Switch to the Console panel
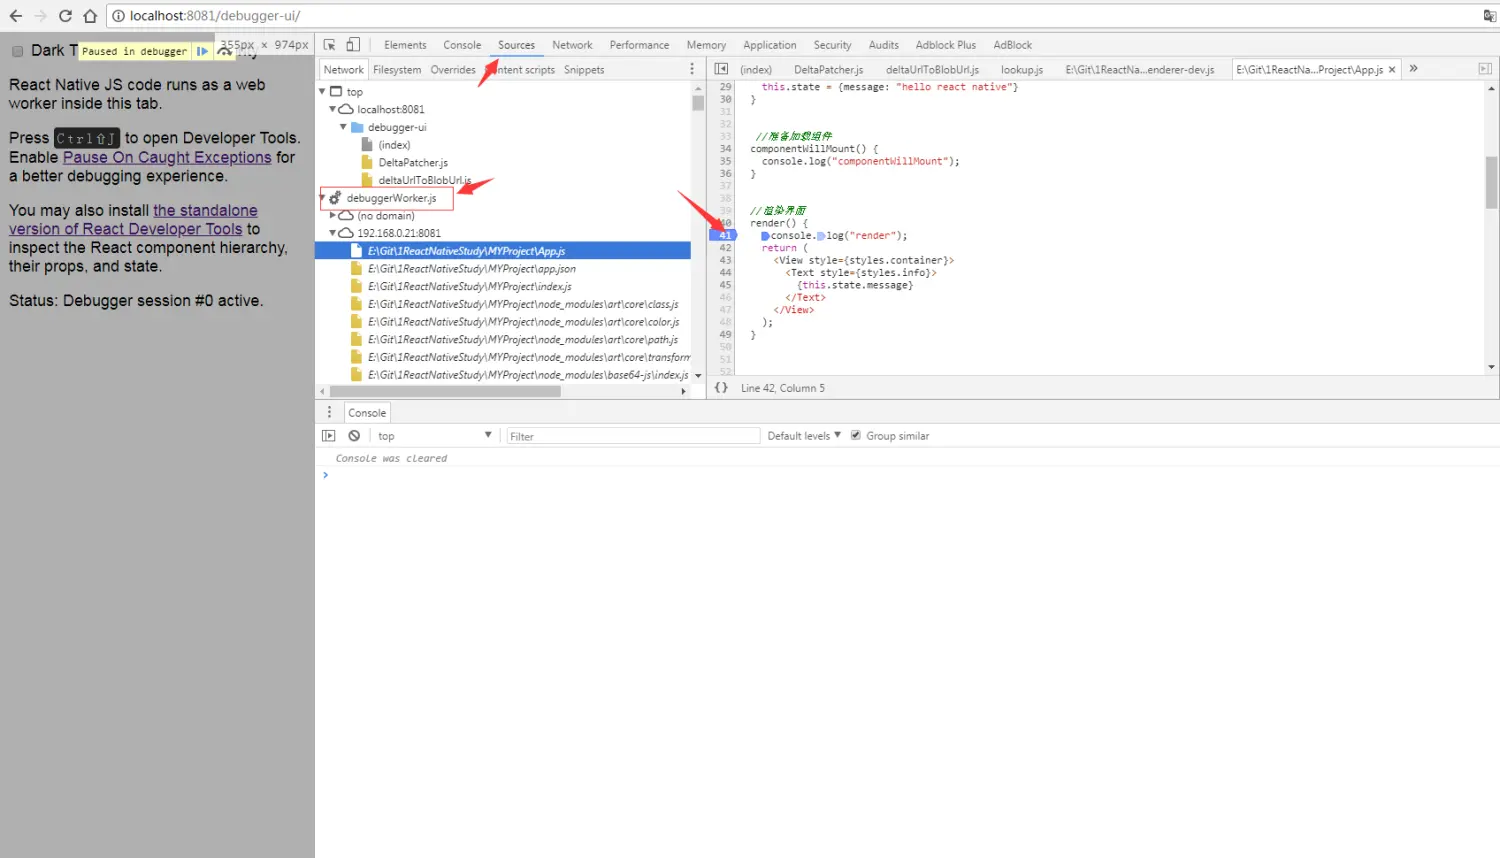The width and height of the screenshot is (1500, 858). coord(462,45)
